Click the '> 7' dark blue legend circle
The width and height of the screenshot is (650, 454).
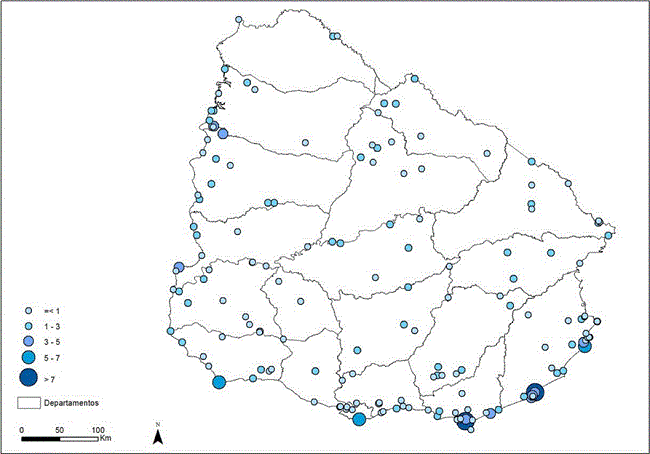[30, 376]
